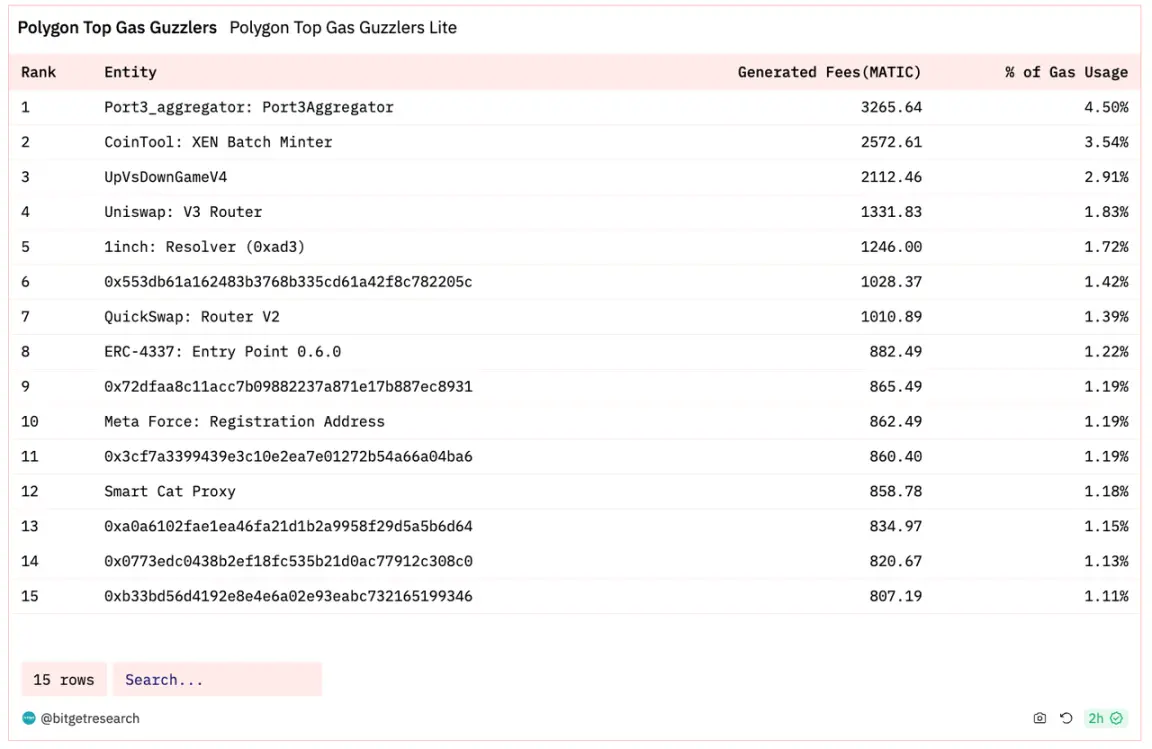Select the Smart Cat Proxy row
1152x749 pixels.
[x=575, y=491]
